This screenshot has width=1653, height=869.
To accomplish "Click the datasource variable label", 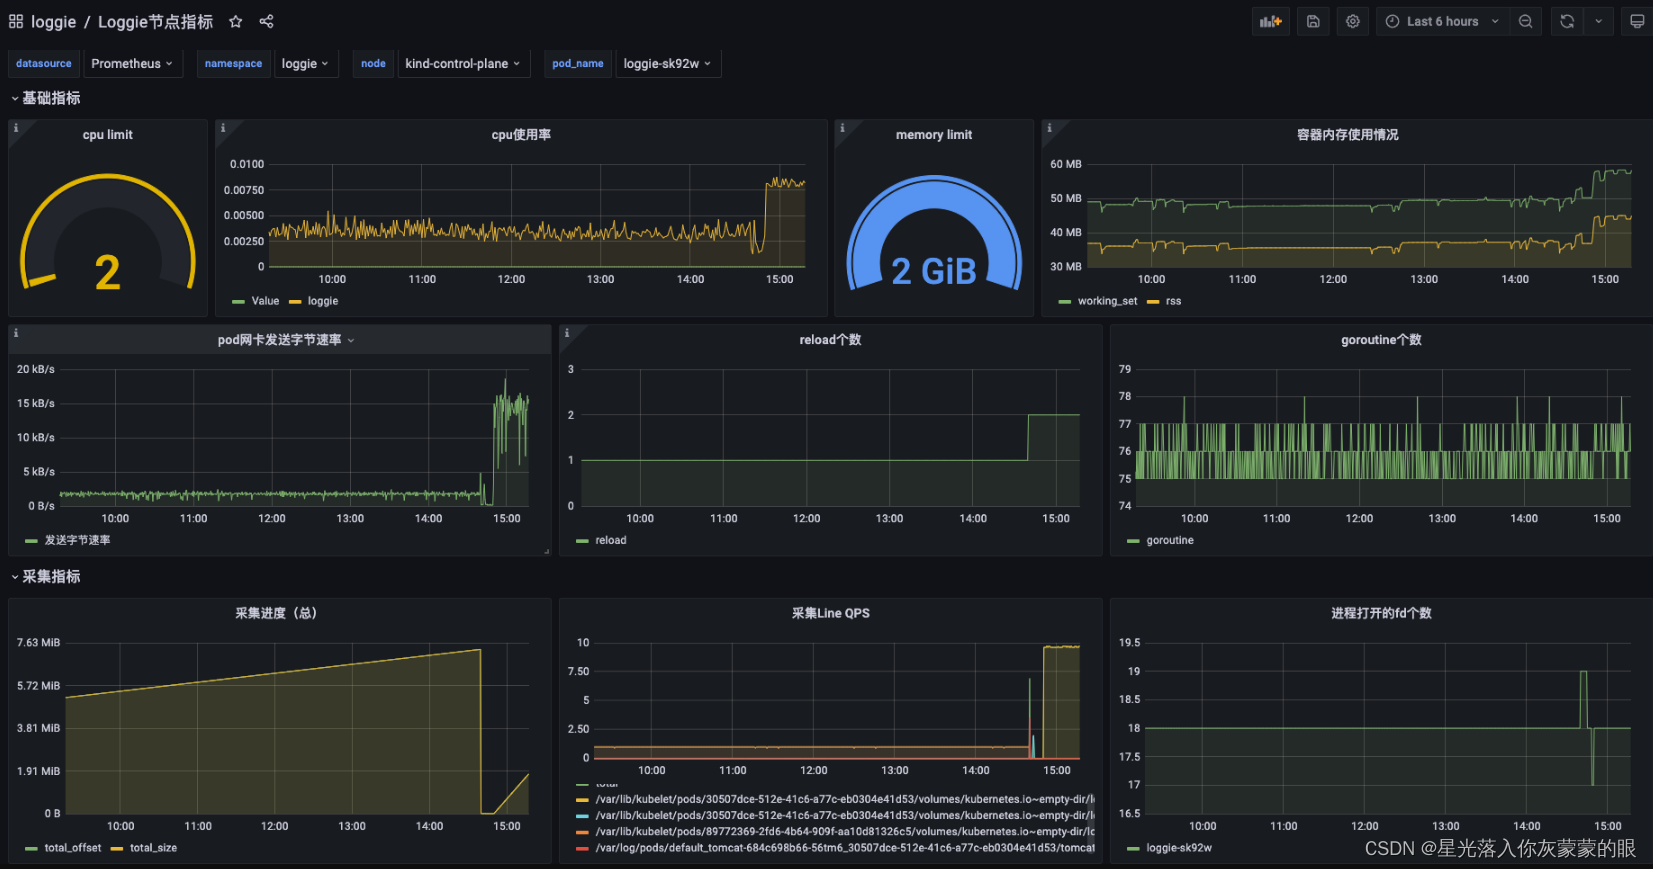I will [x=44, y=63].
